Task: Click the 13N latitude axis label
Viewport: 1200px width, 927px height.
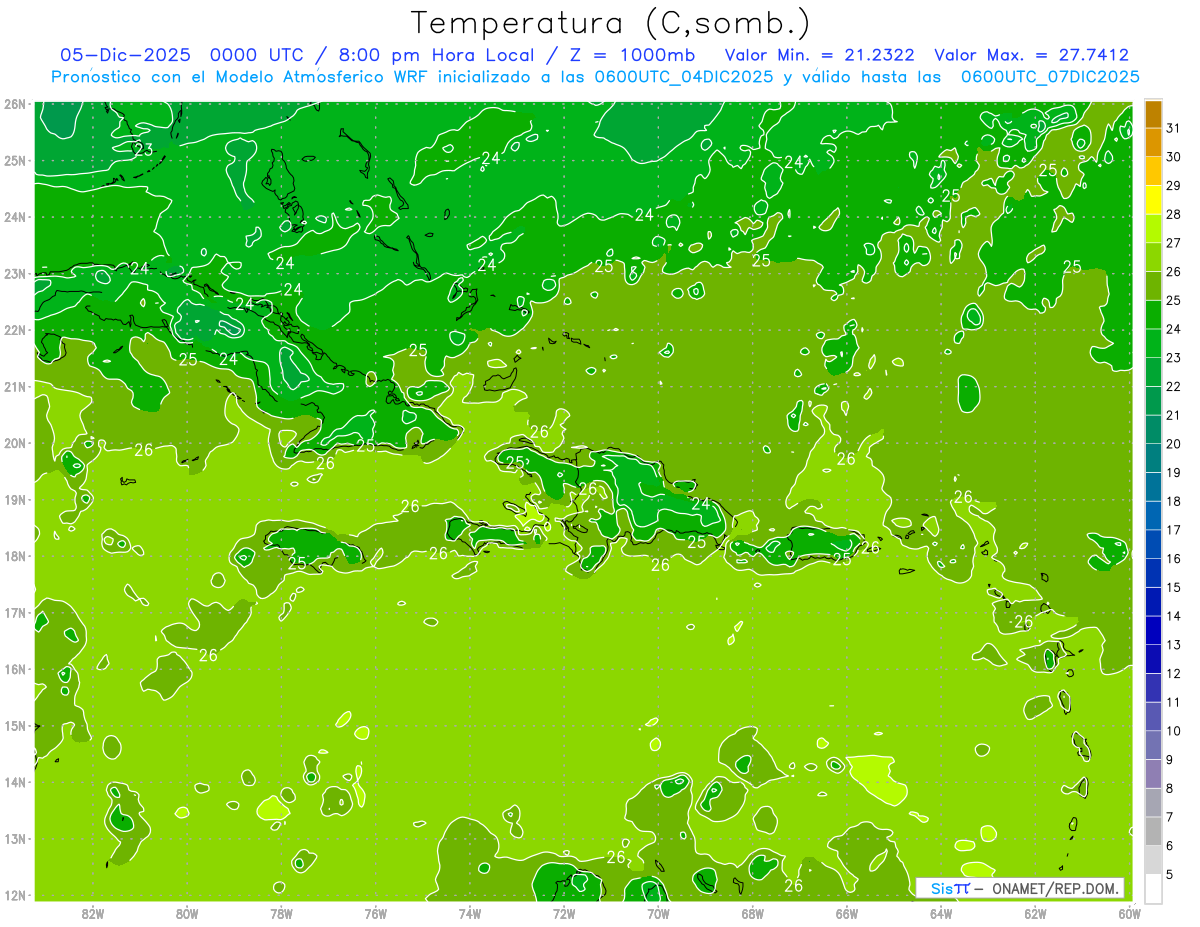Action: click(15, 839)
